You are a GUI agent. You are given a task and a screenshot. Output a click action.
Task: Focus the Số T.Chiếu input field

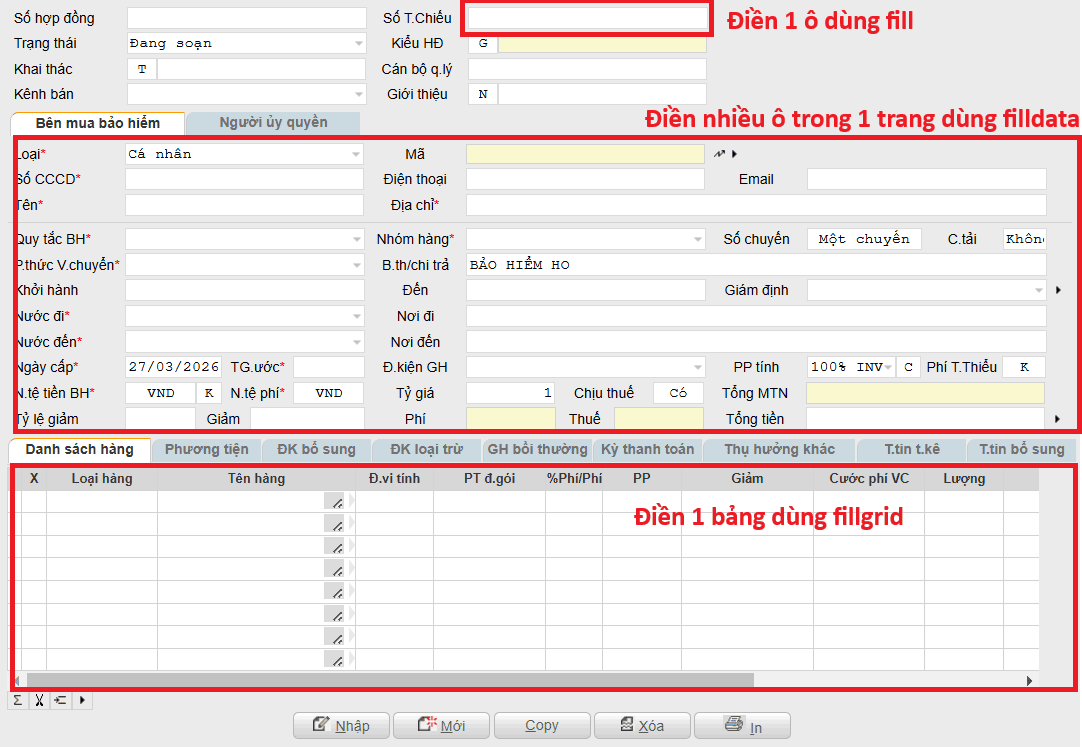[586, 18]
